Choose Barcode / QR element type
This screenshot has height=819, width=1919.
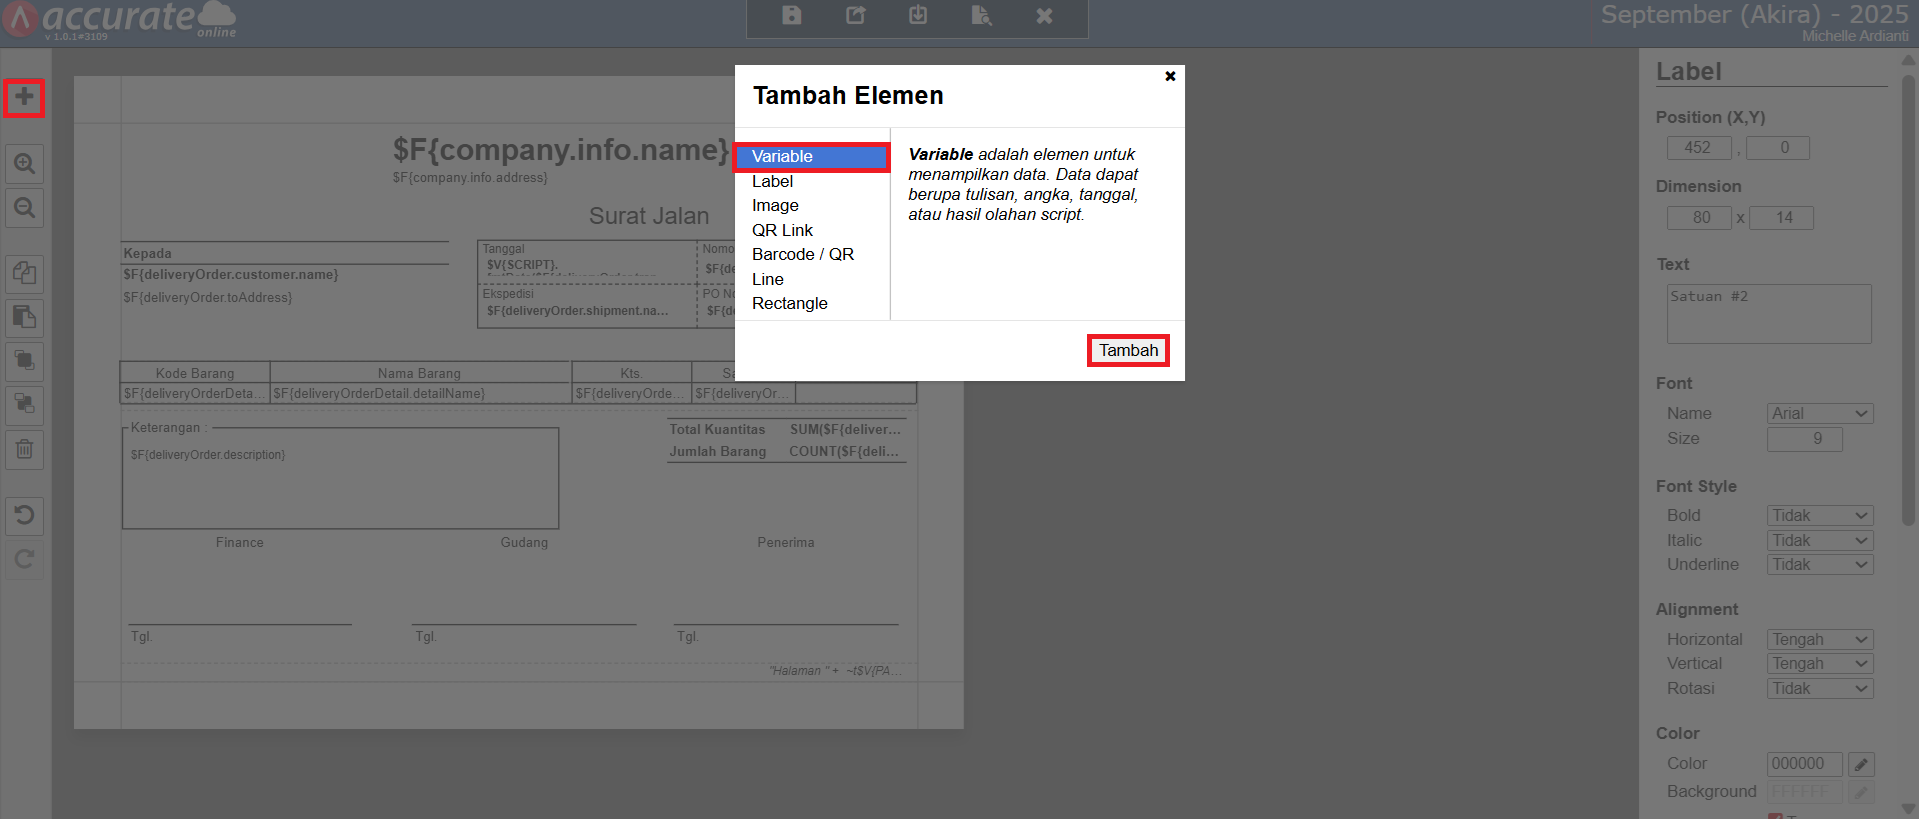point(802,255)
